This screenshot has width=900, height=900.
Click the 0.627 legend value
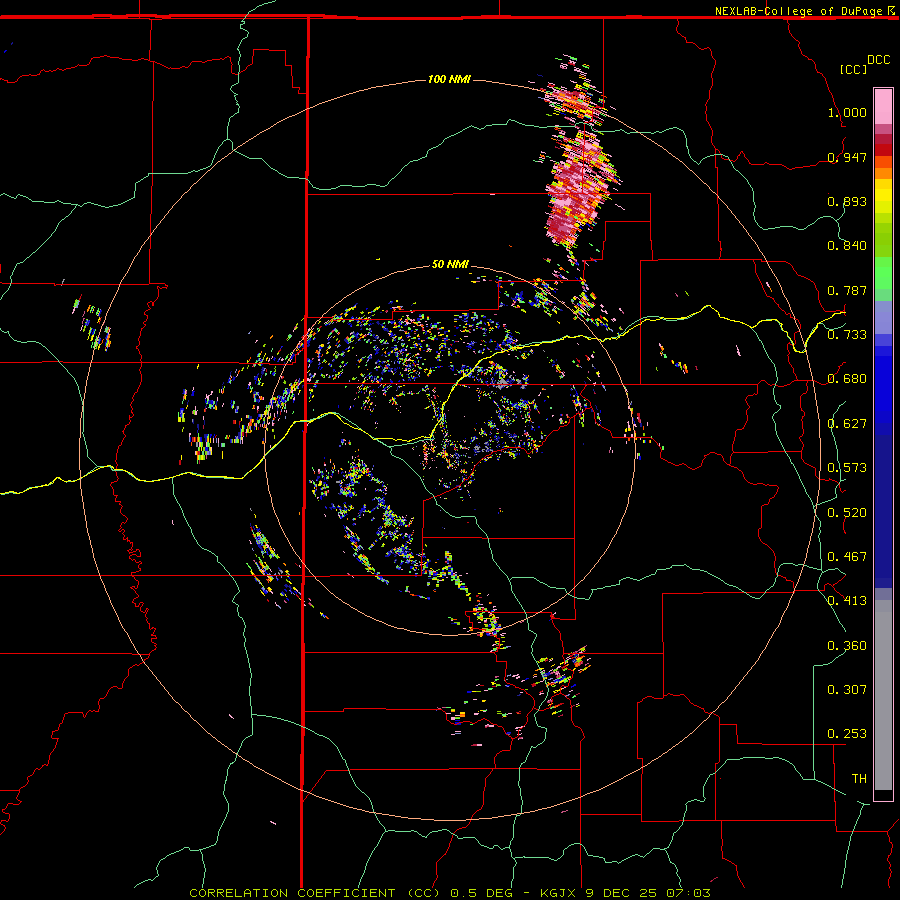(847, 424)
